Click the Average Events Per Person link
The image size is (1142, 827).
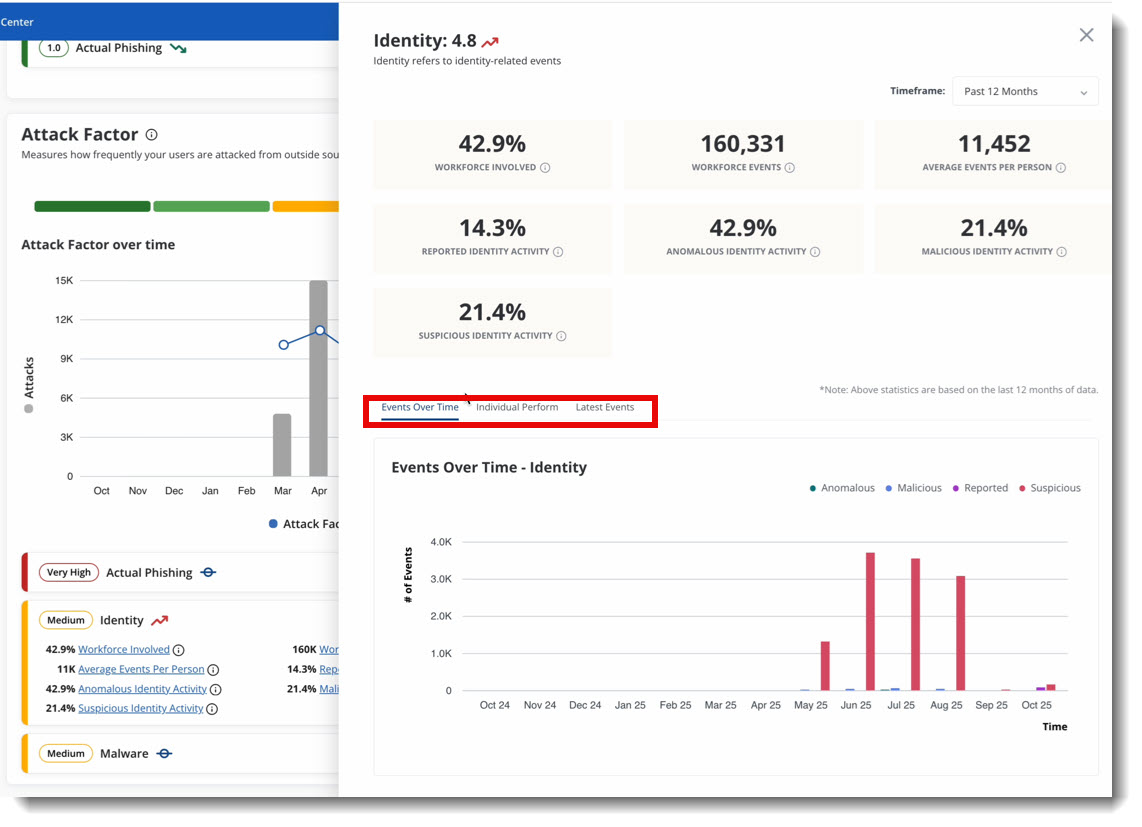(x=141, y=669)
